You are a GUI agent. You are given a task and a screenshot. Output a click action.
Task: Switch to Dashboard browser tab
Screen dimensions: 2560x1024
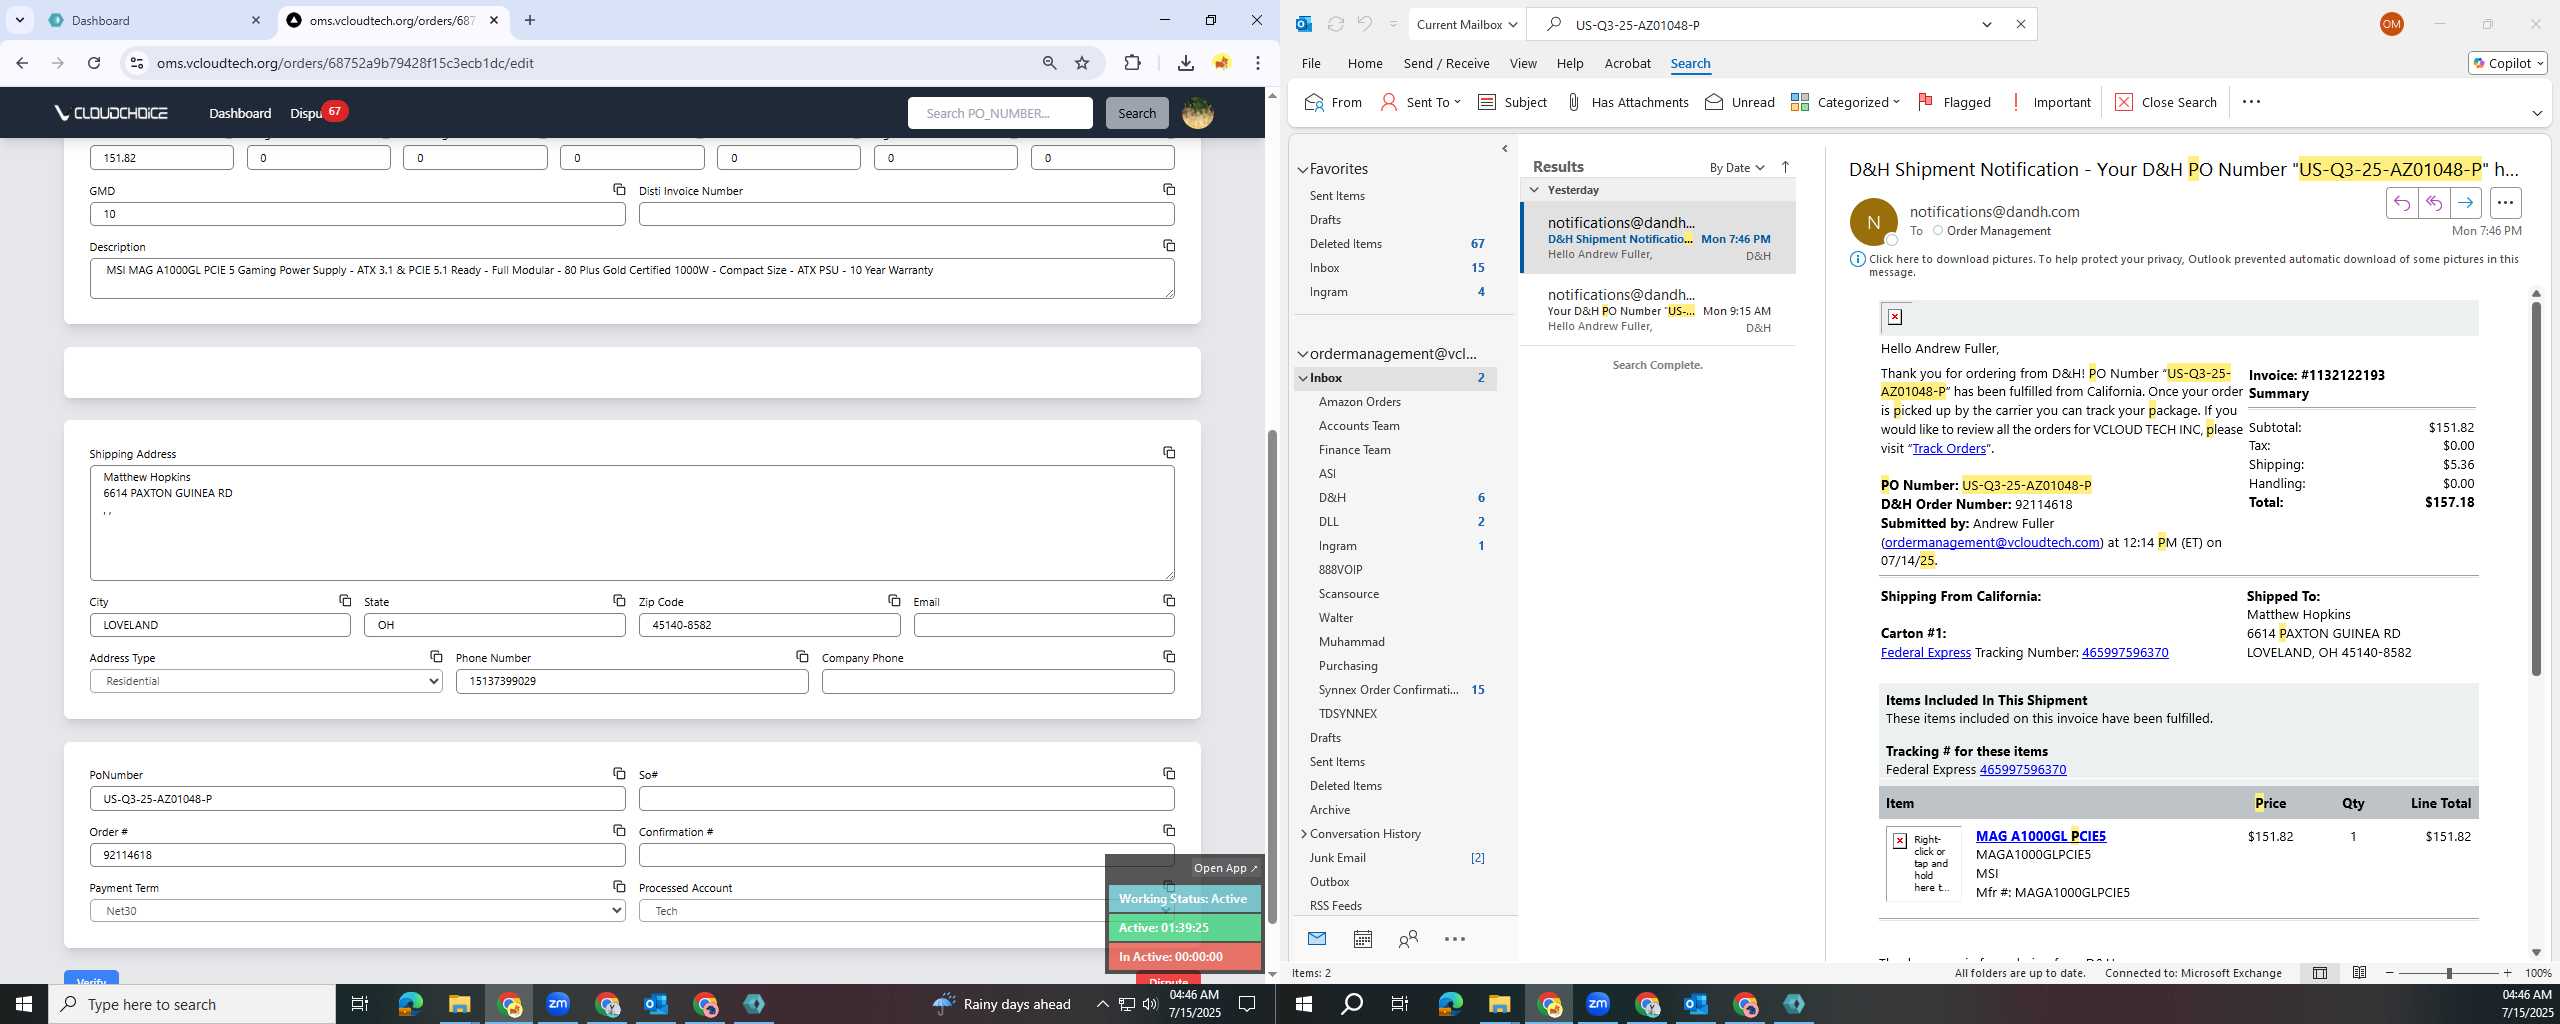click(150, 20)
